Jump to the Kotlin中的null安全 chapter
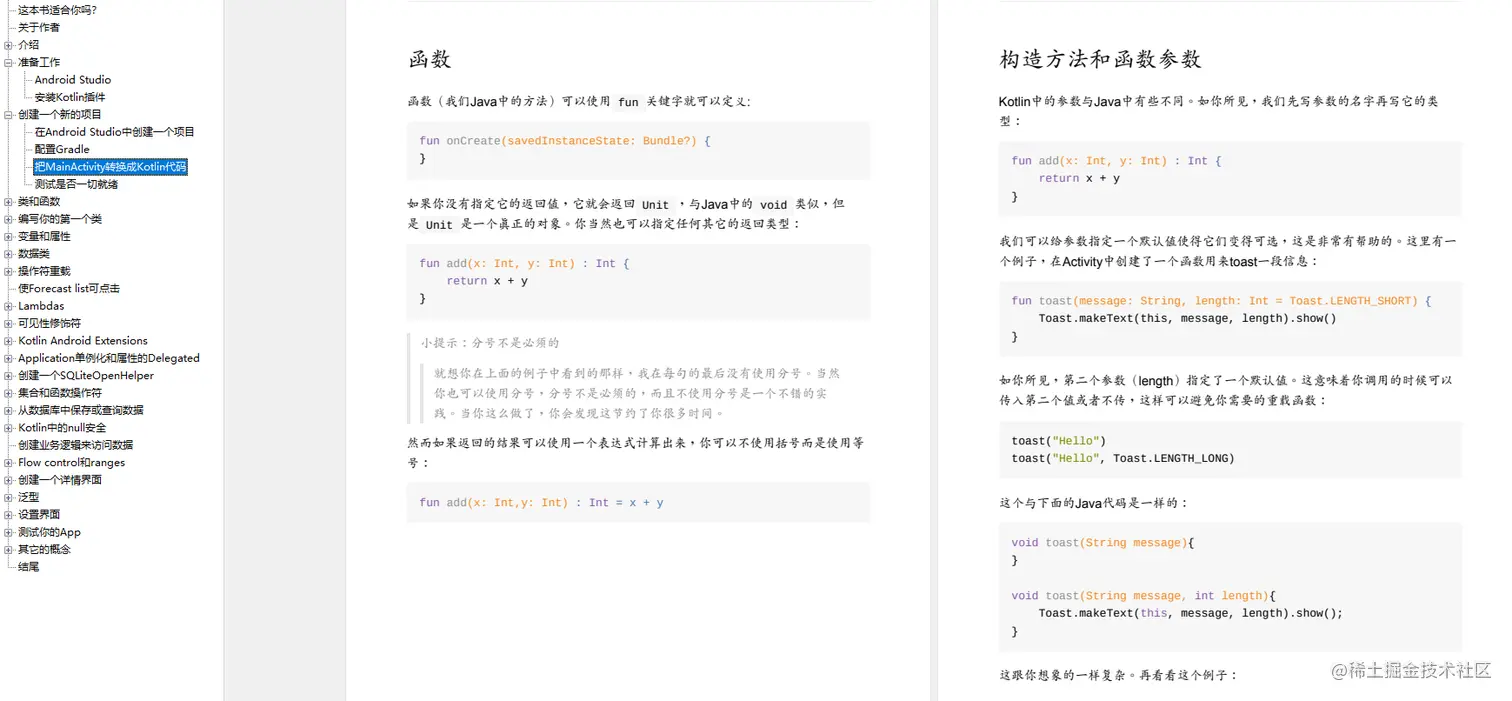 (x=62, y=428)
